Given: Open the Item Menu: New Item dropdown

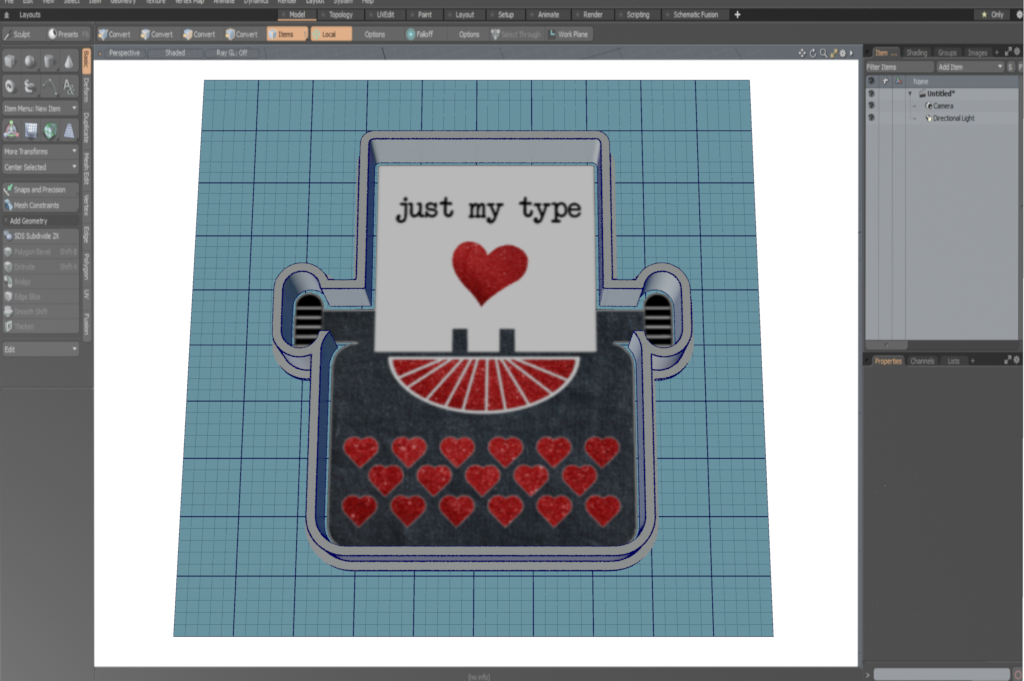Looking at the screenshot, I should (40, 108).
